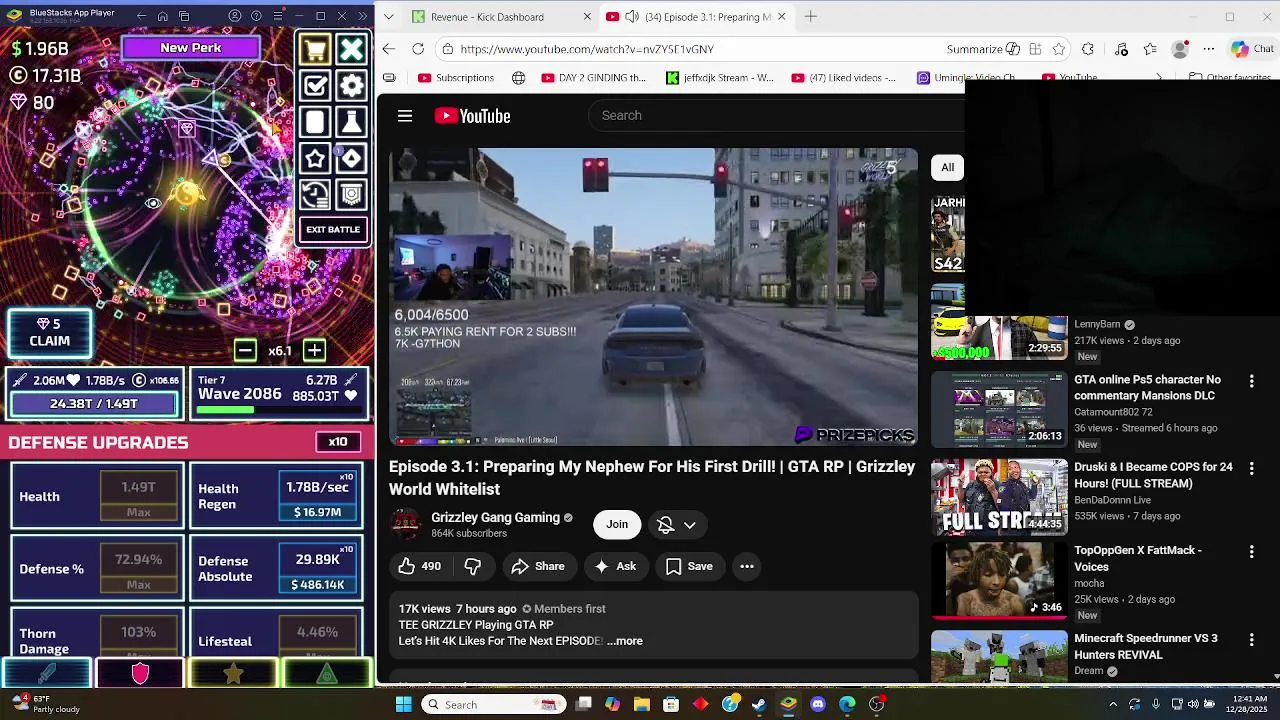This screenshot has width=1280, height=720.
Task: Select the pink shield defense upgrades tab
Action: coord(140,674)
